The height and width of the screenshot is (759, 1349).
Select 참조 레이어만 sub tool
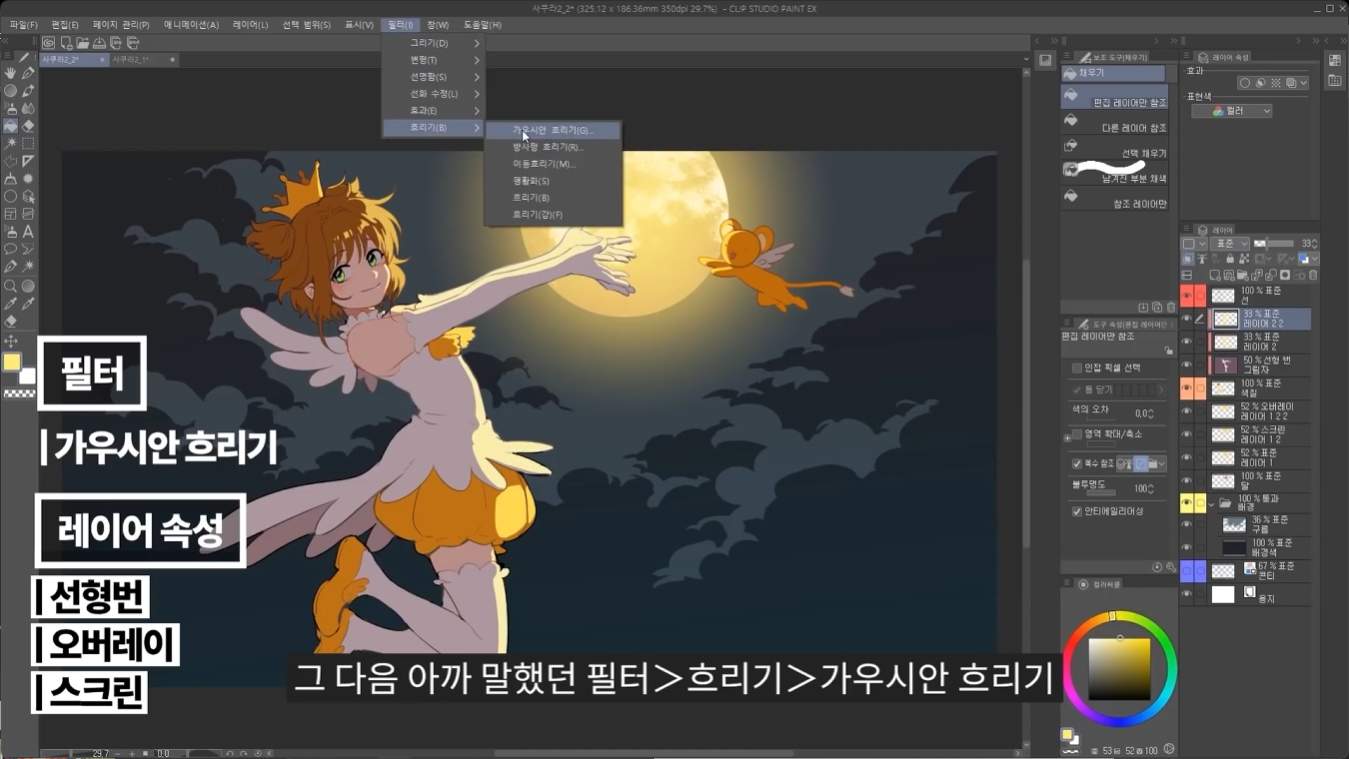point(1114,199)
